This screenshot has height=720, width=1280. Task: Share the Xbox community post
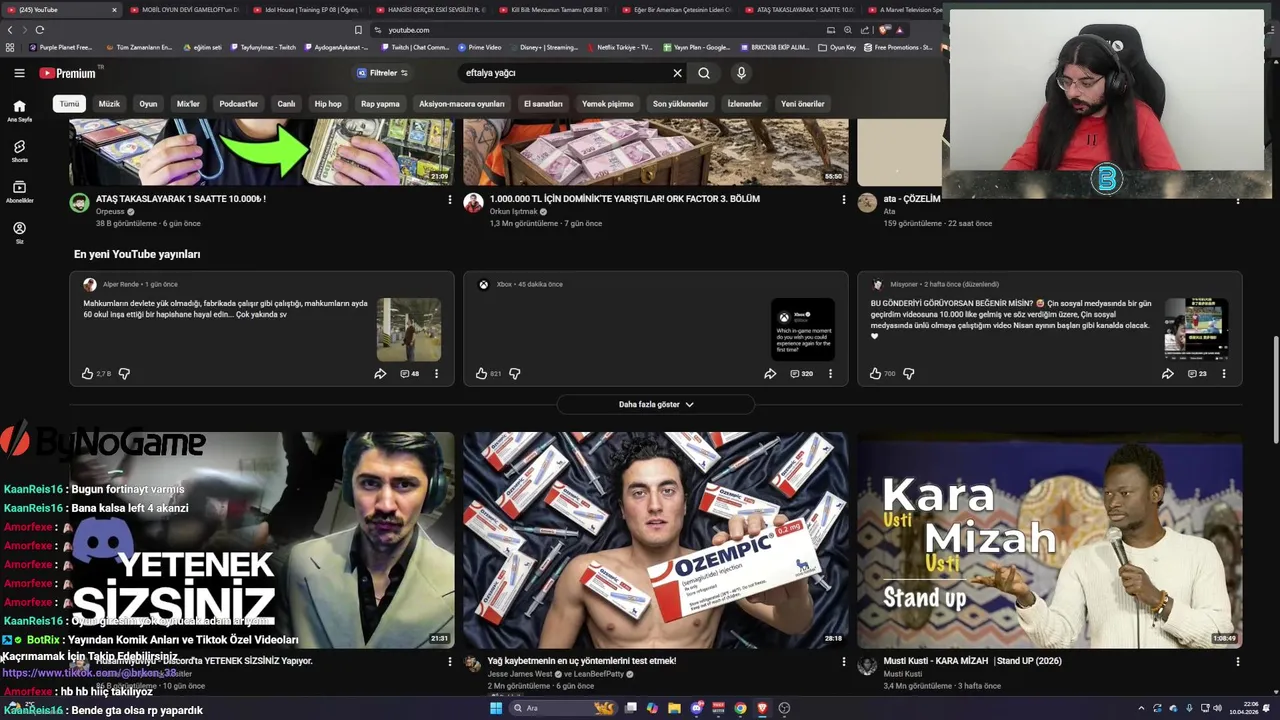(770, 374)
